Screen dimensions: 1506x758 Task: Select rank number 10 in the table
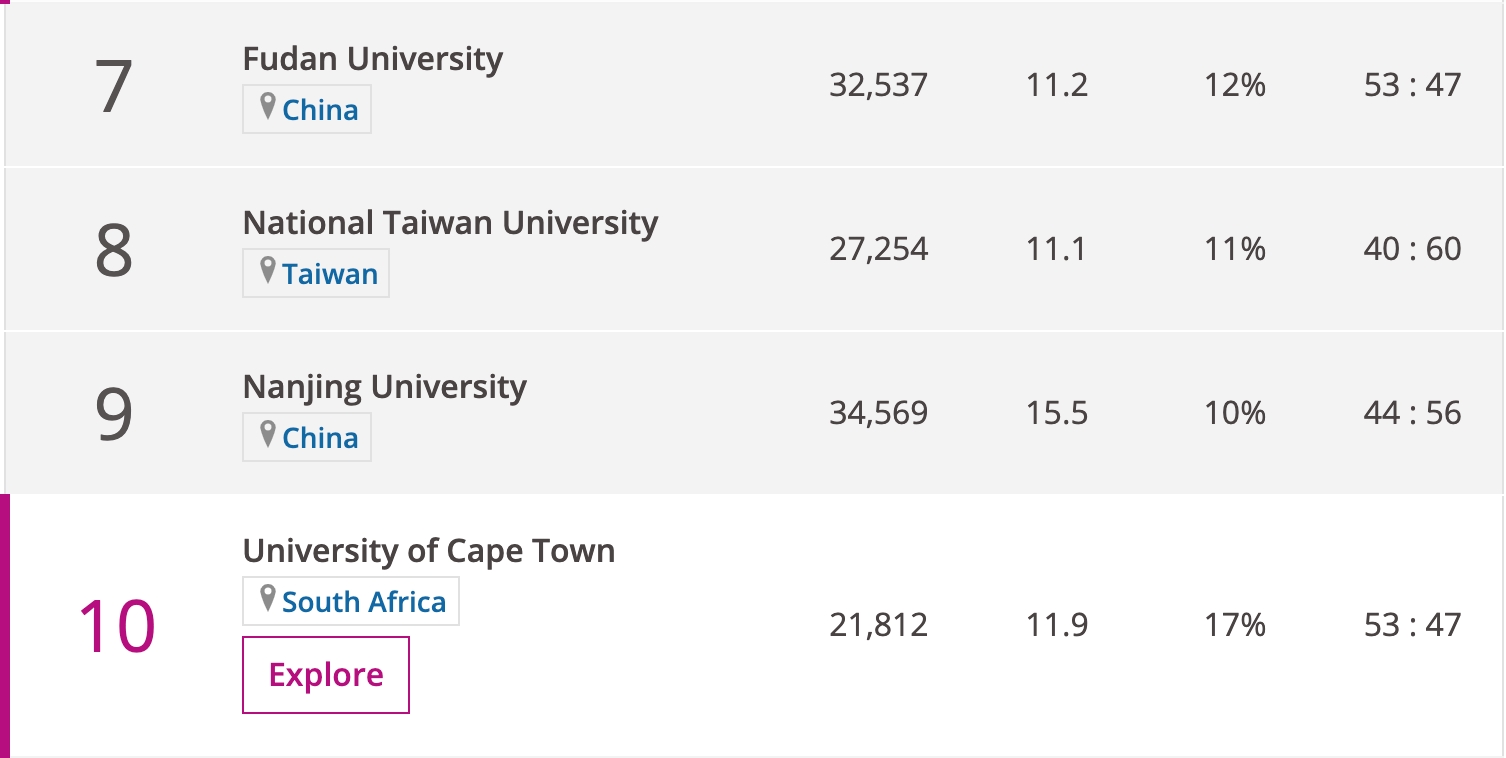117,626
